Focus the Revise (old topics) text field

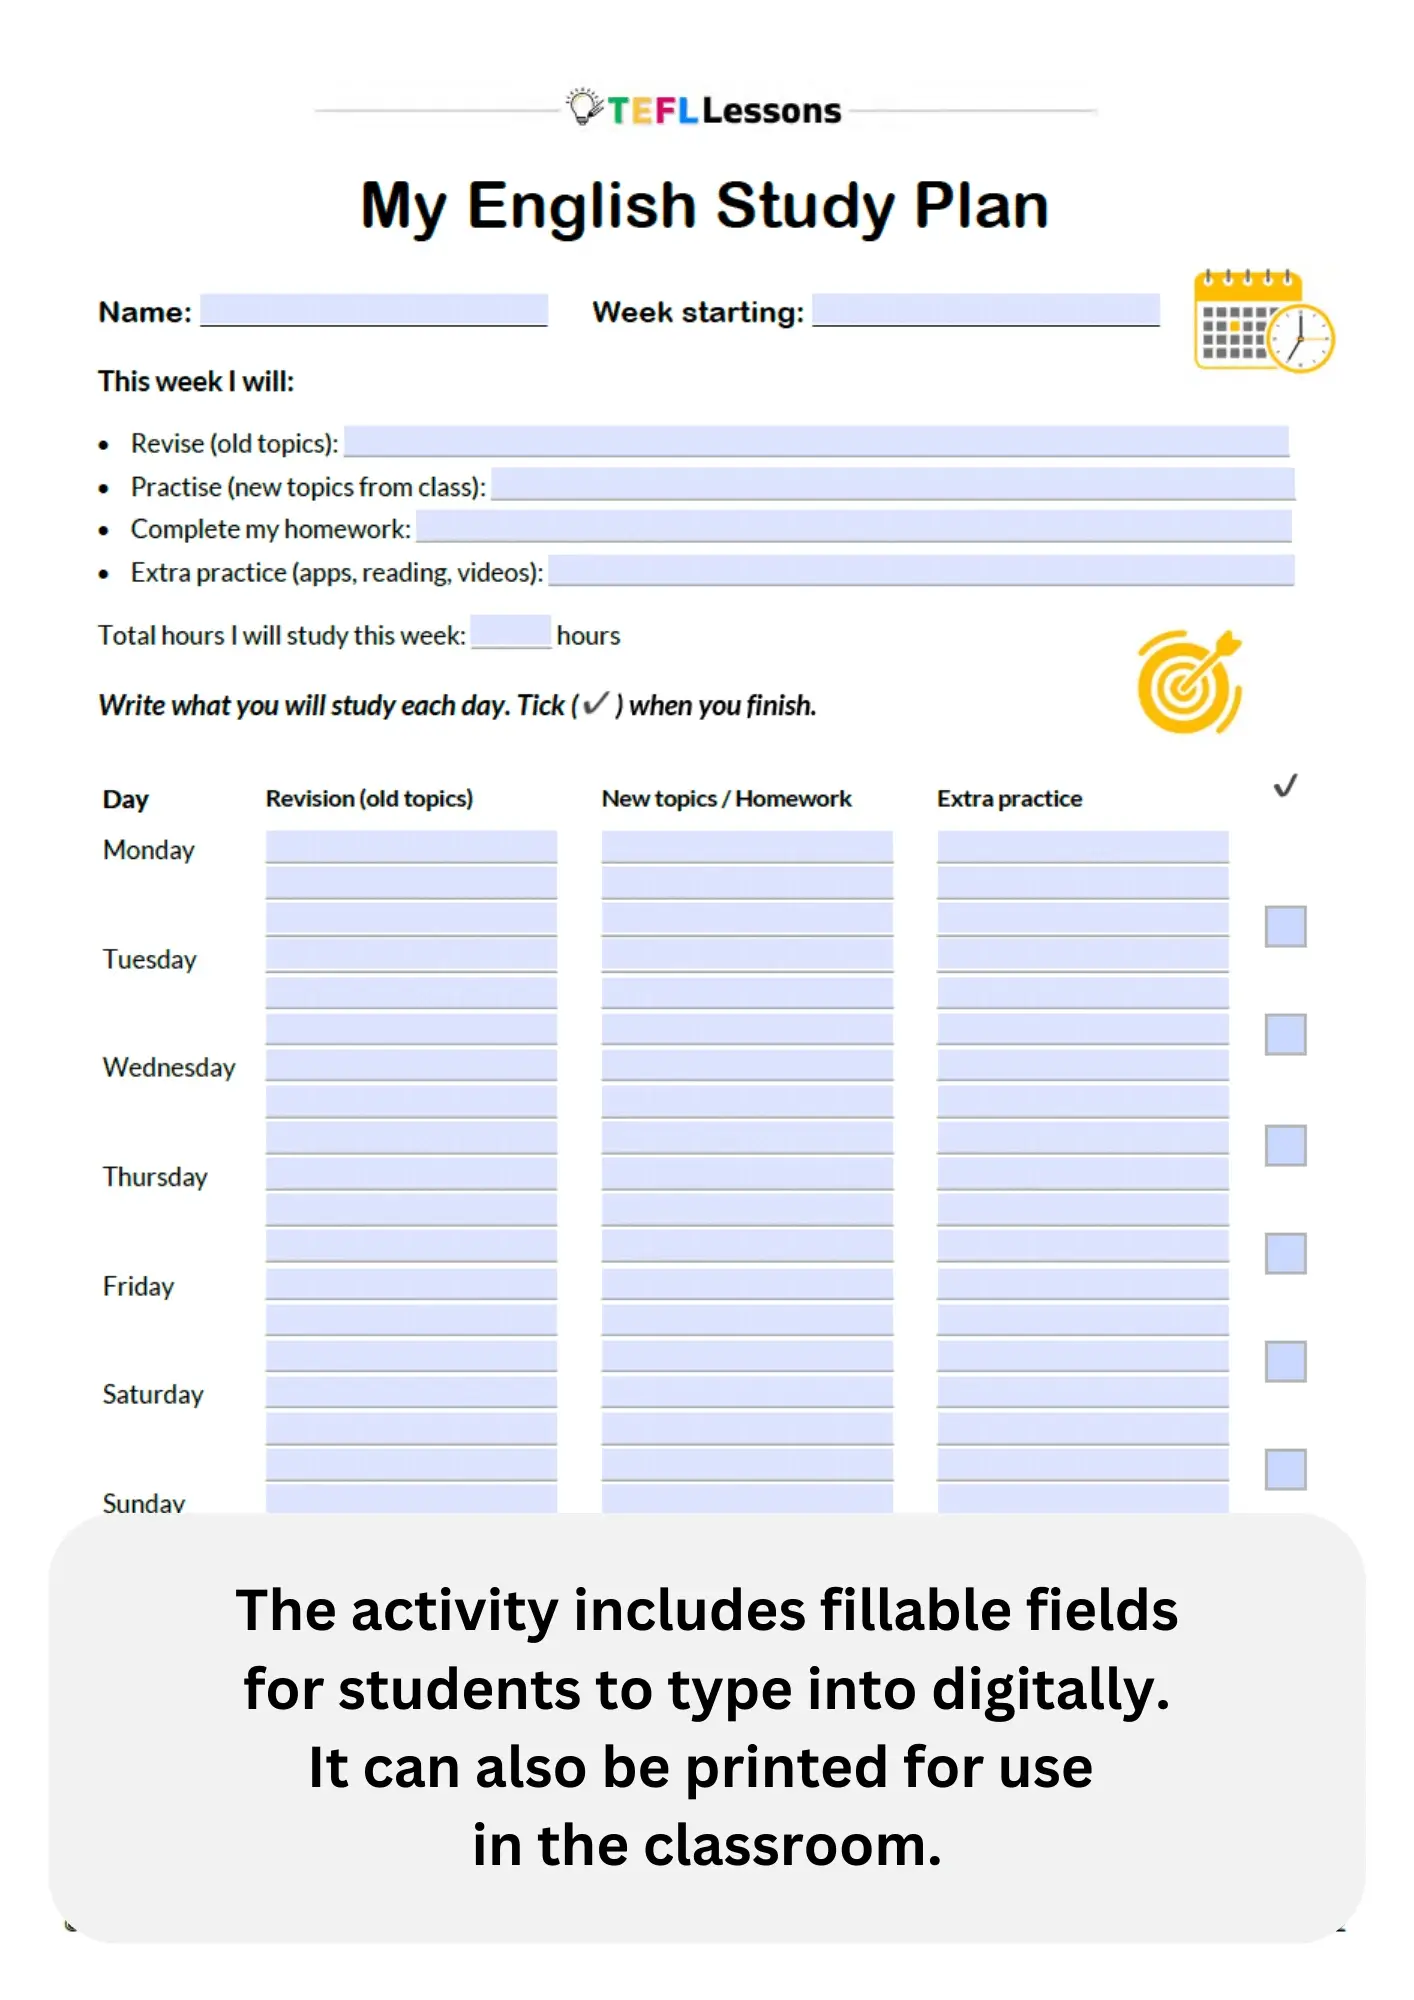point(816,441)
